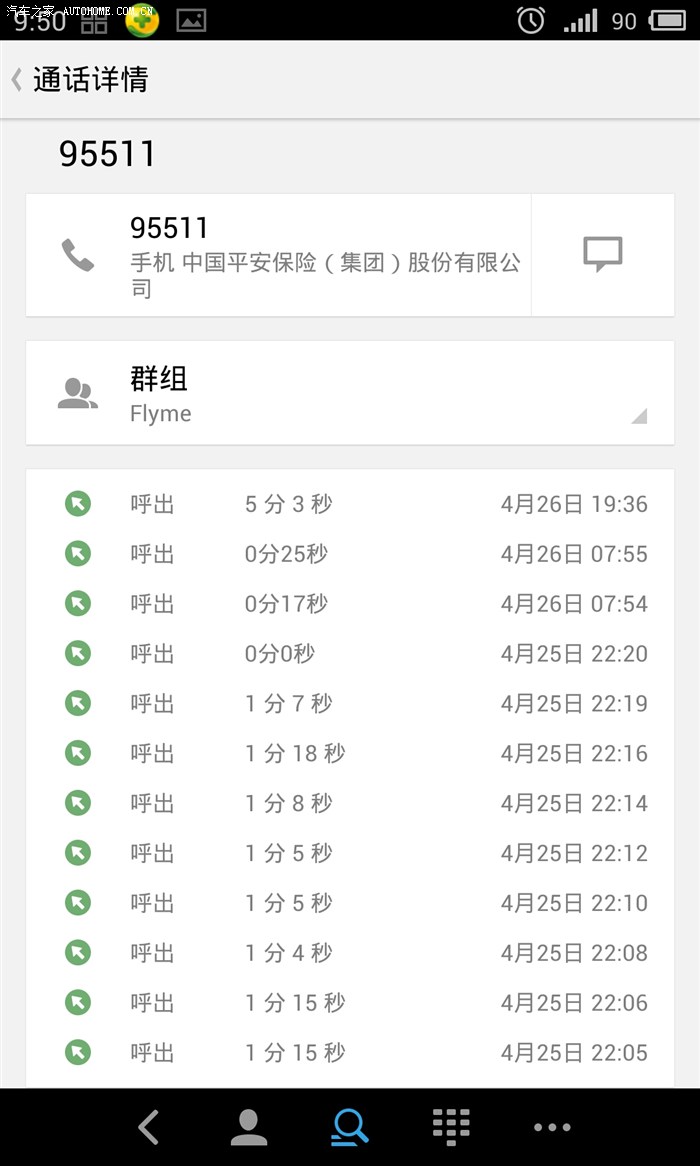Tap the green outgoing-call icon on 19:36 entry
Image resolution: width=700 pixels, height=1166 pixels.
pyautogui.click(x=77, y=503)
